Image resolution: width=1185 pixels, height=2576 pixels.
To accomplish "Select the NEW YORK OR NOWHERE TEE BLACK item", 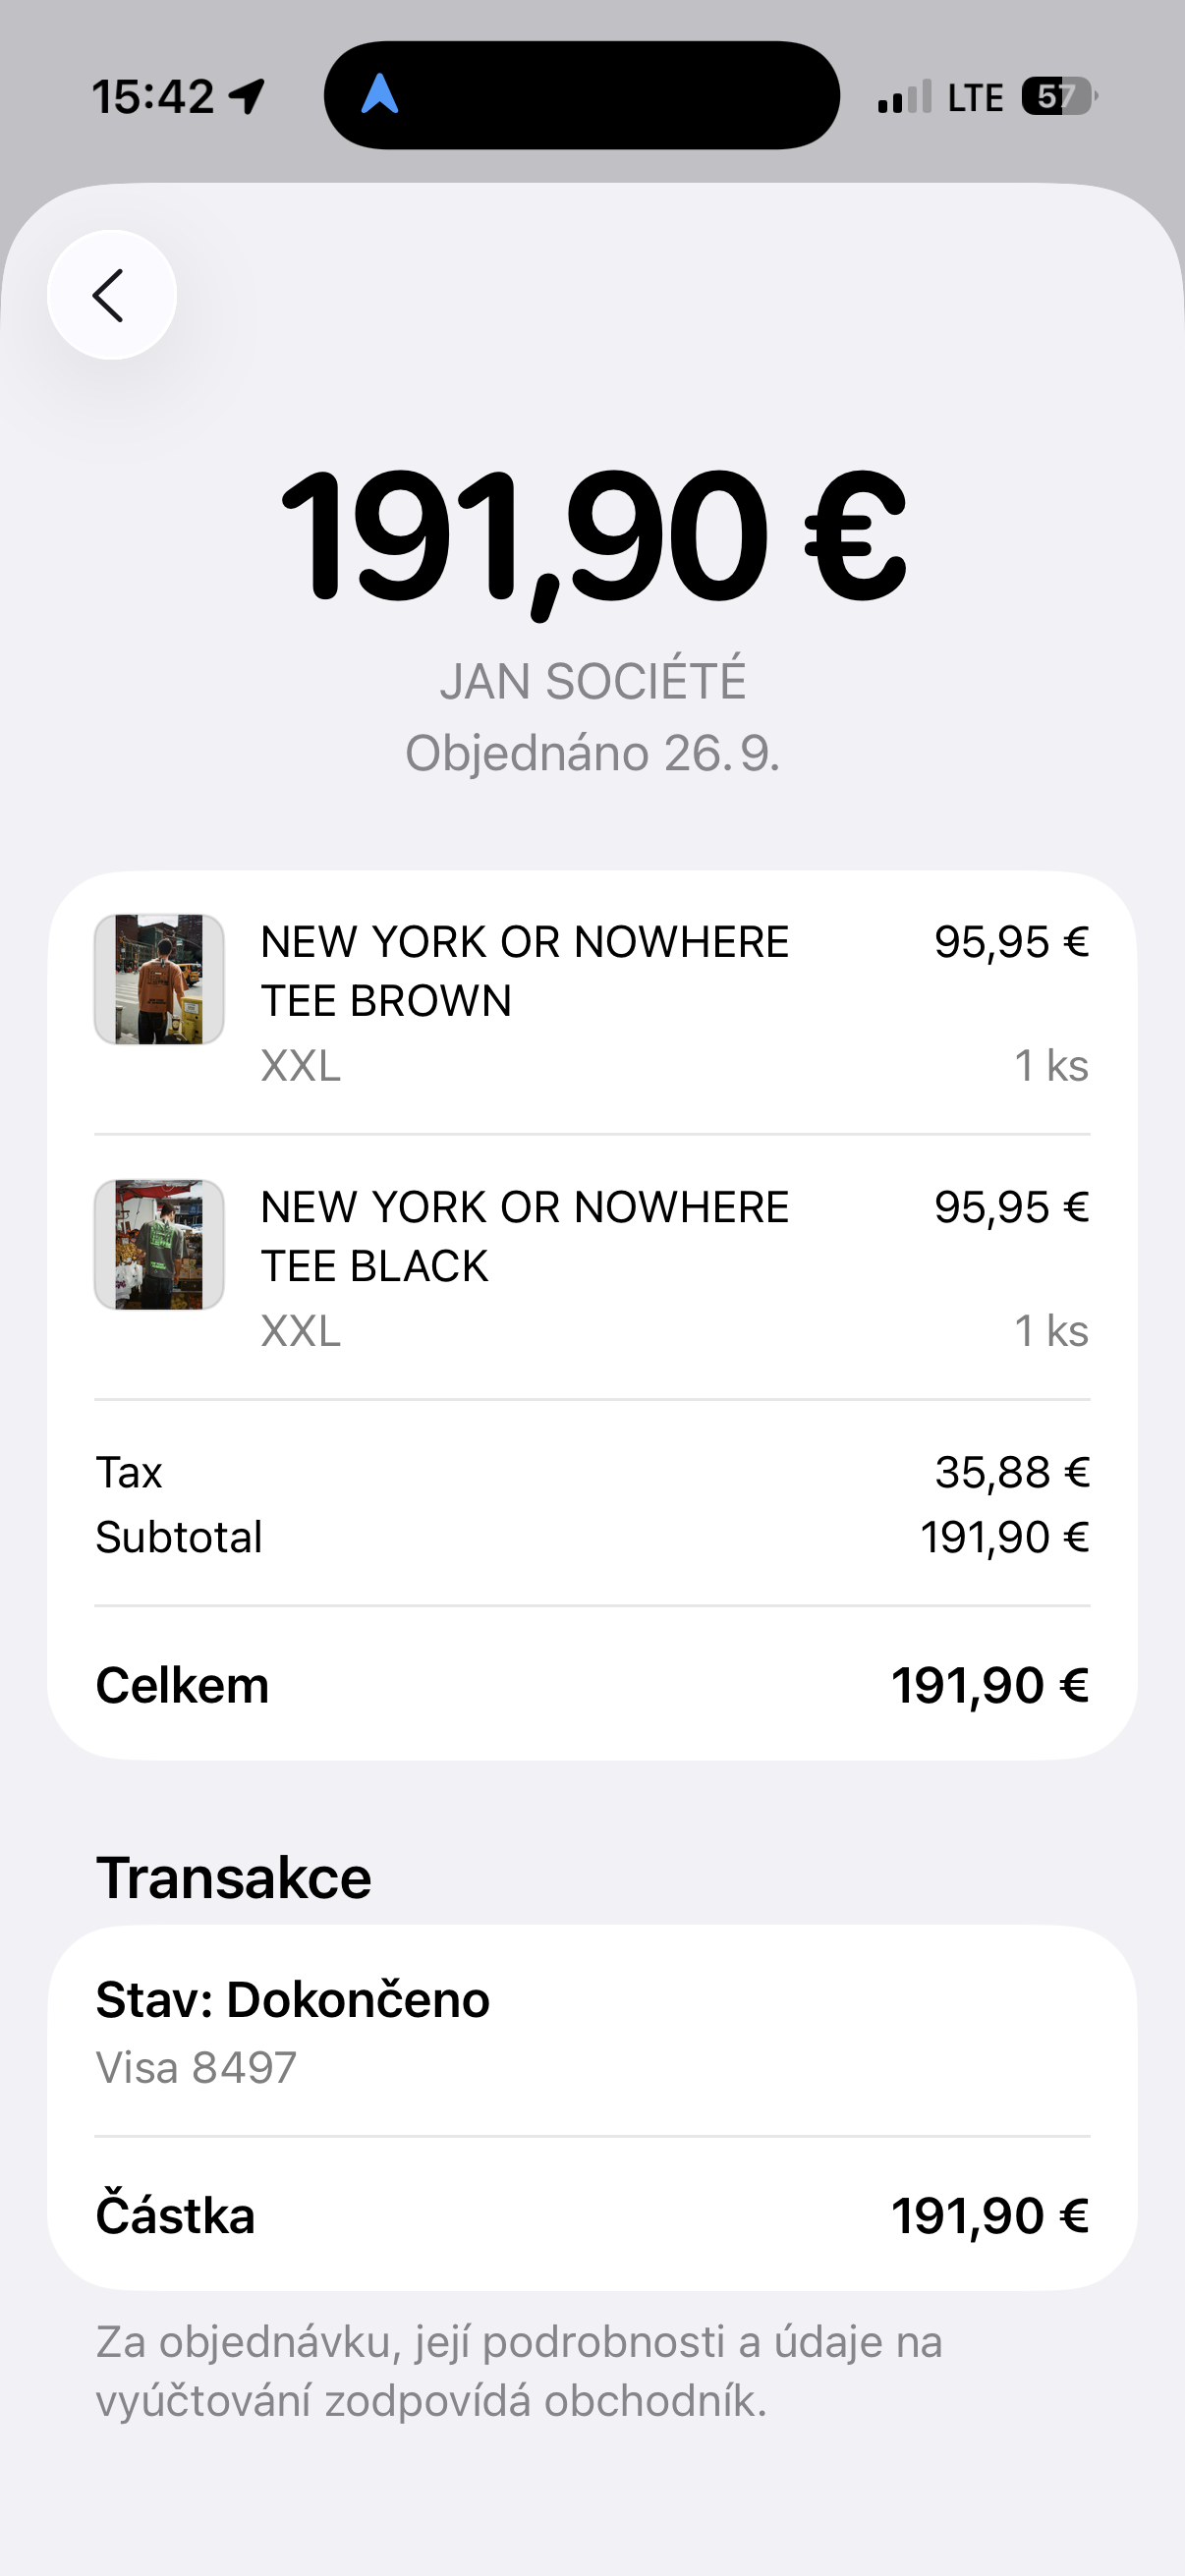I will pos(525,1236).
